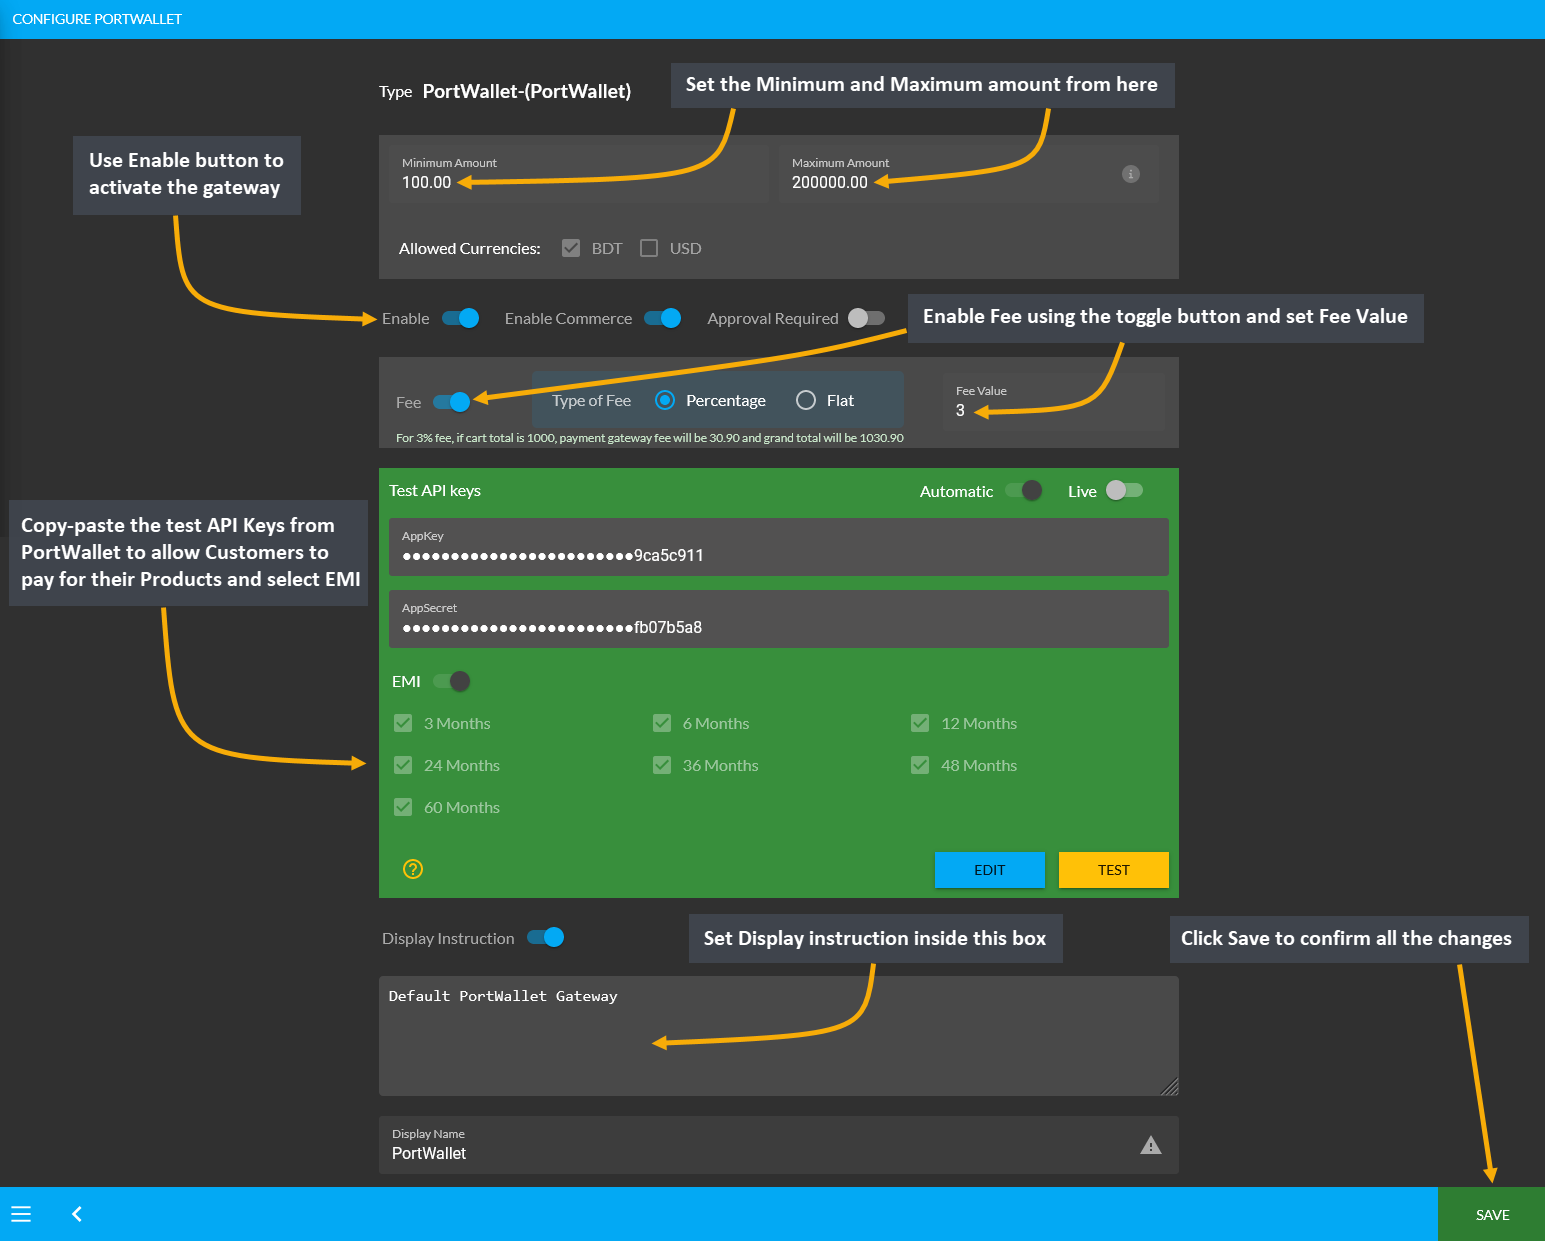1545x1241 pixels.
Task: Toggle the Automatic switch
Action: 1024,490
